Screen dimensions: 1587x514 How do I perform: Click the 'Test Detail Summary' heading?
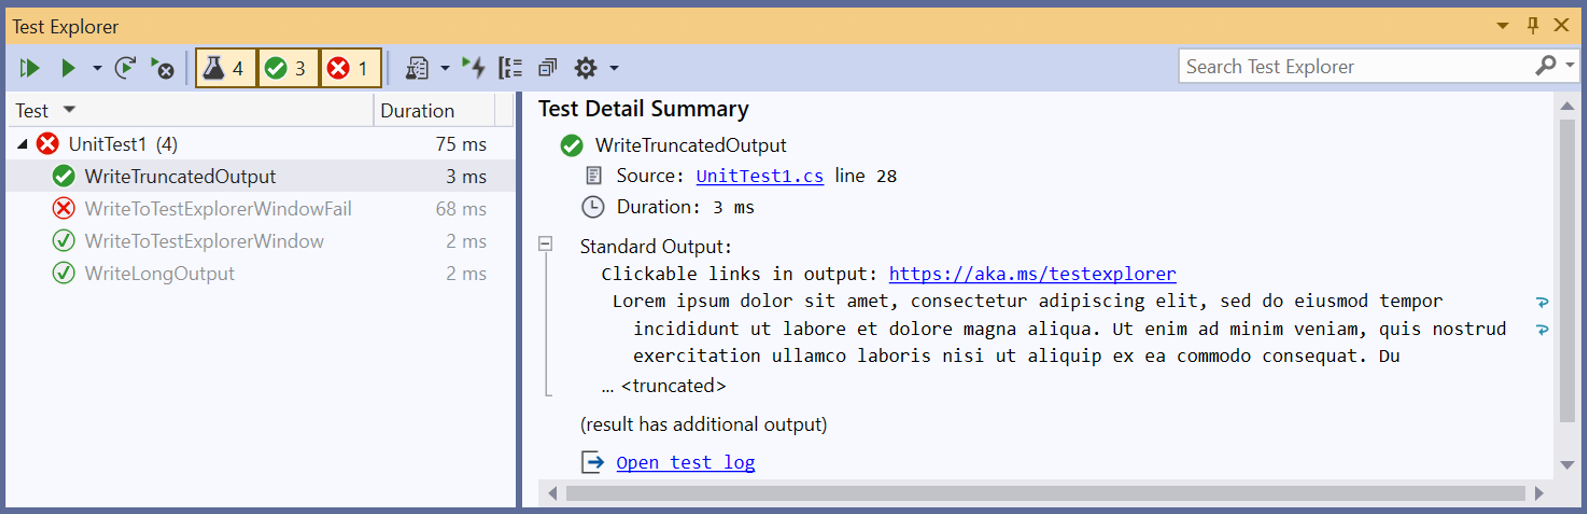coord(644,109)
